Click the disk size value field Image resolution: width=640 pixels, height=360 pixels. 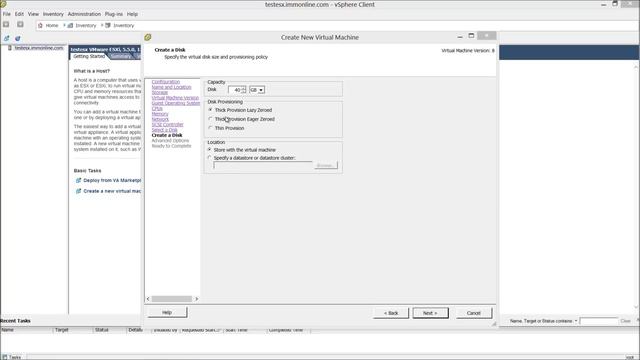click(x=235, y=90)
